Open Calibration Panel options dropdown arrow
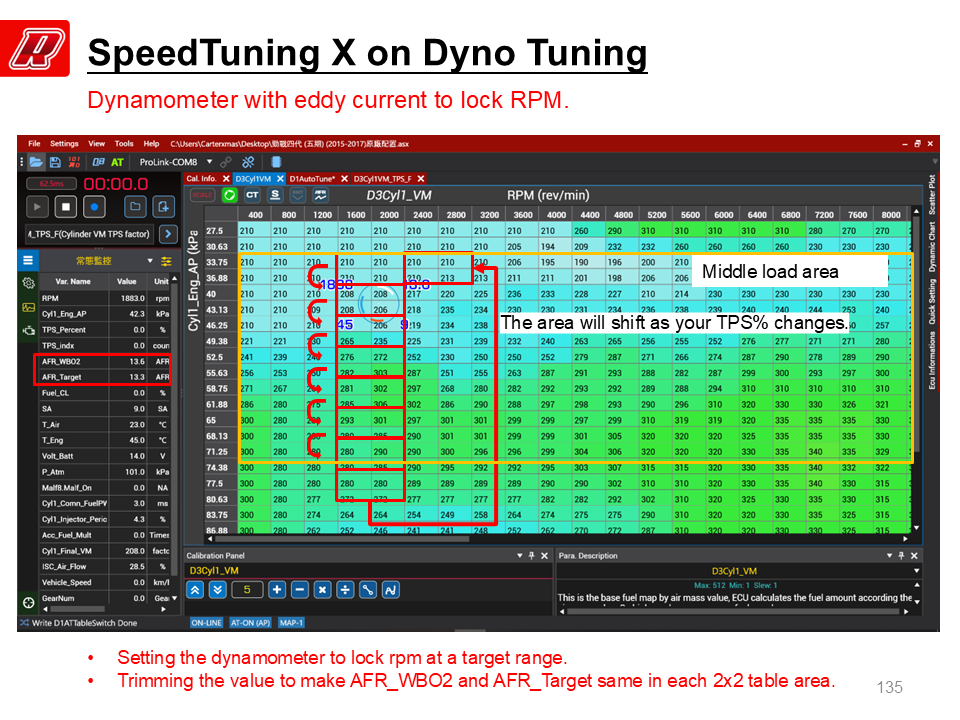This screenshot has width=960, height=720. pos(520,555)
